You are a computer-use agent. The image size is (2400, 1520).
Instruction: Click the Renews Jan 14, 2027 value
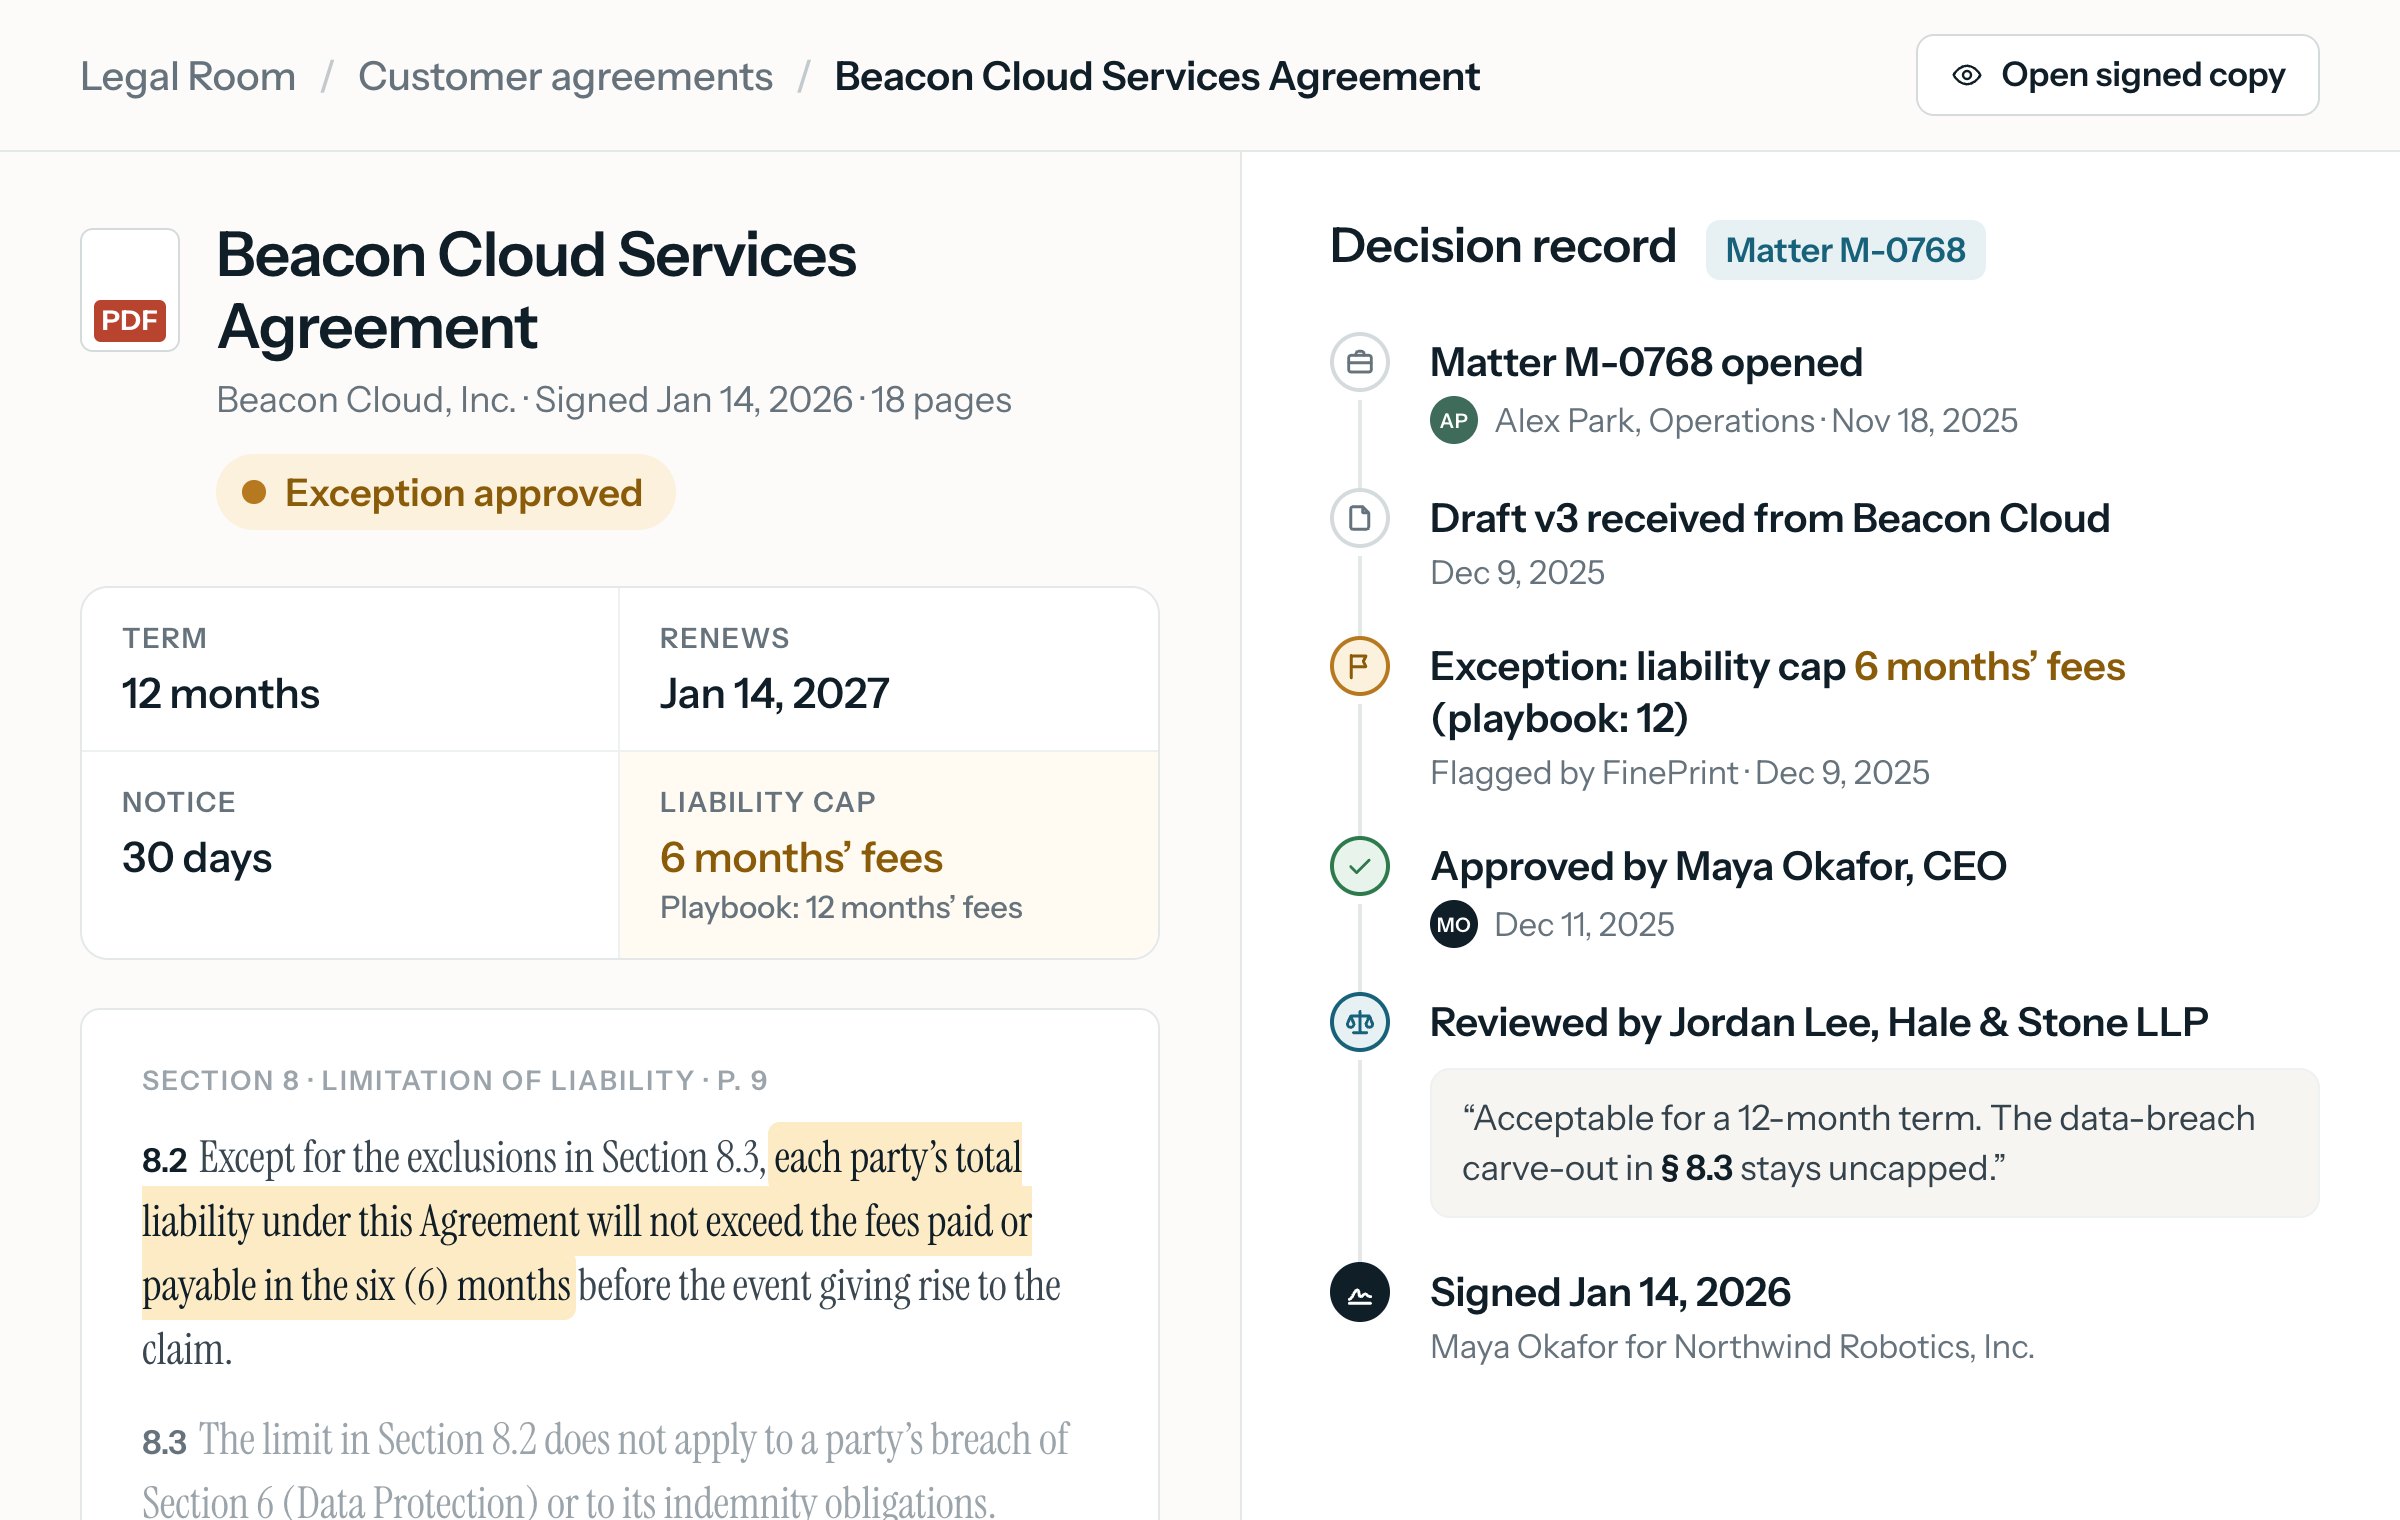click(x=775, y=694)
